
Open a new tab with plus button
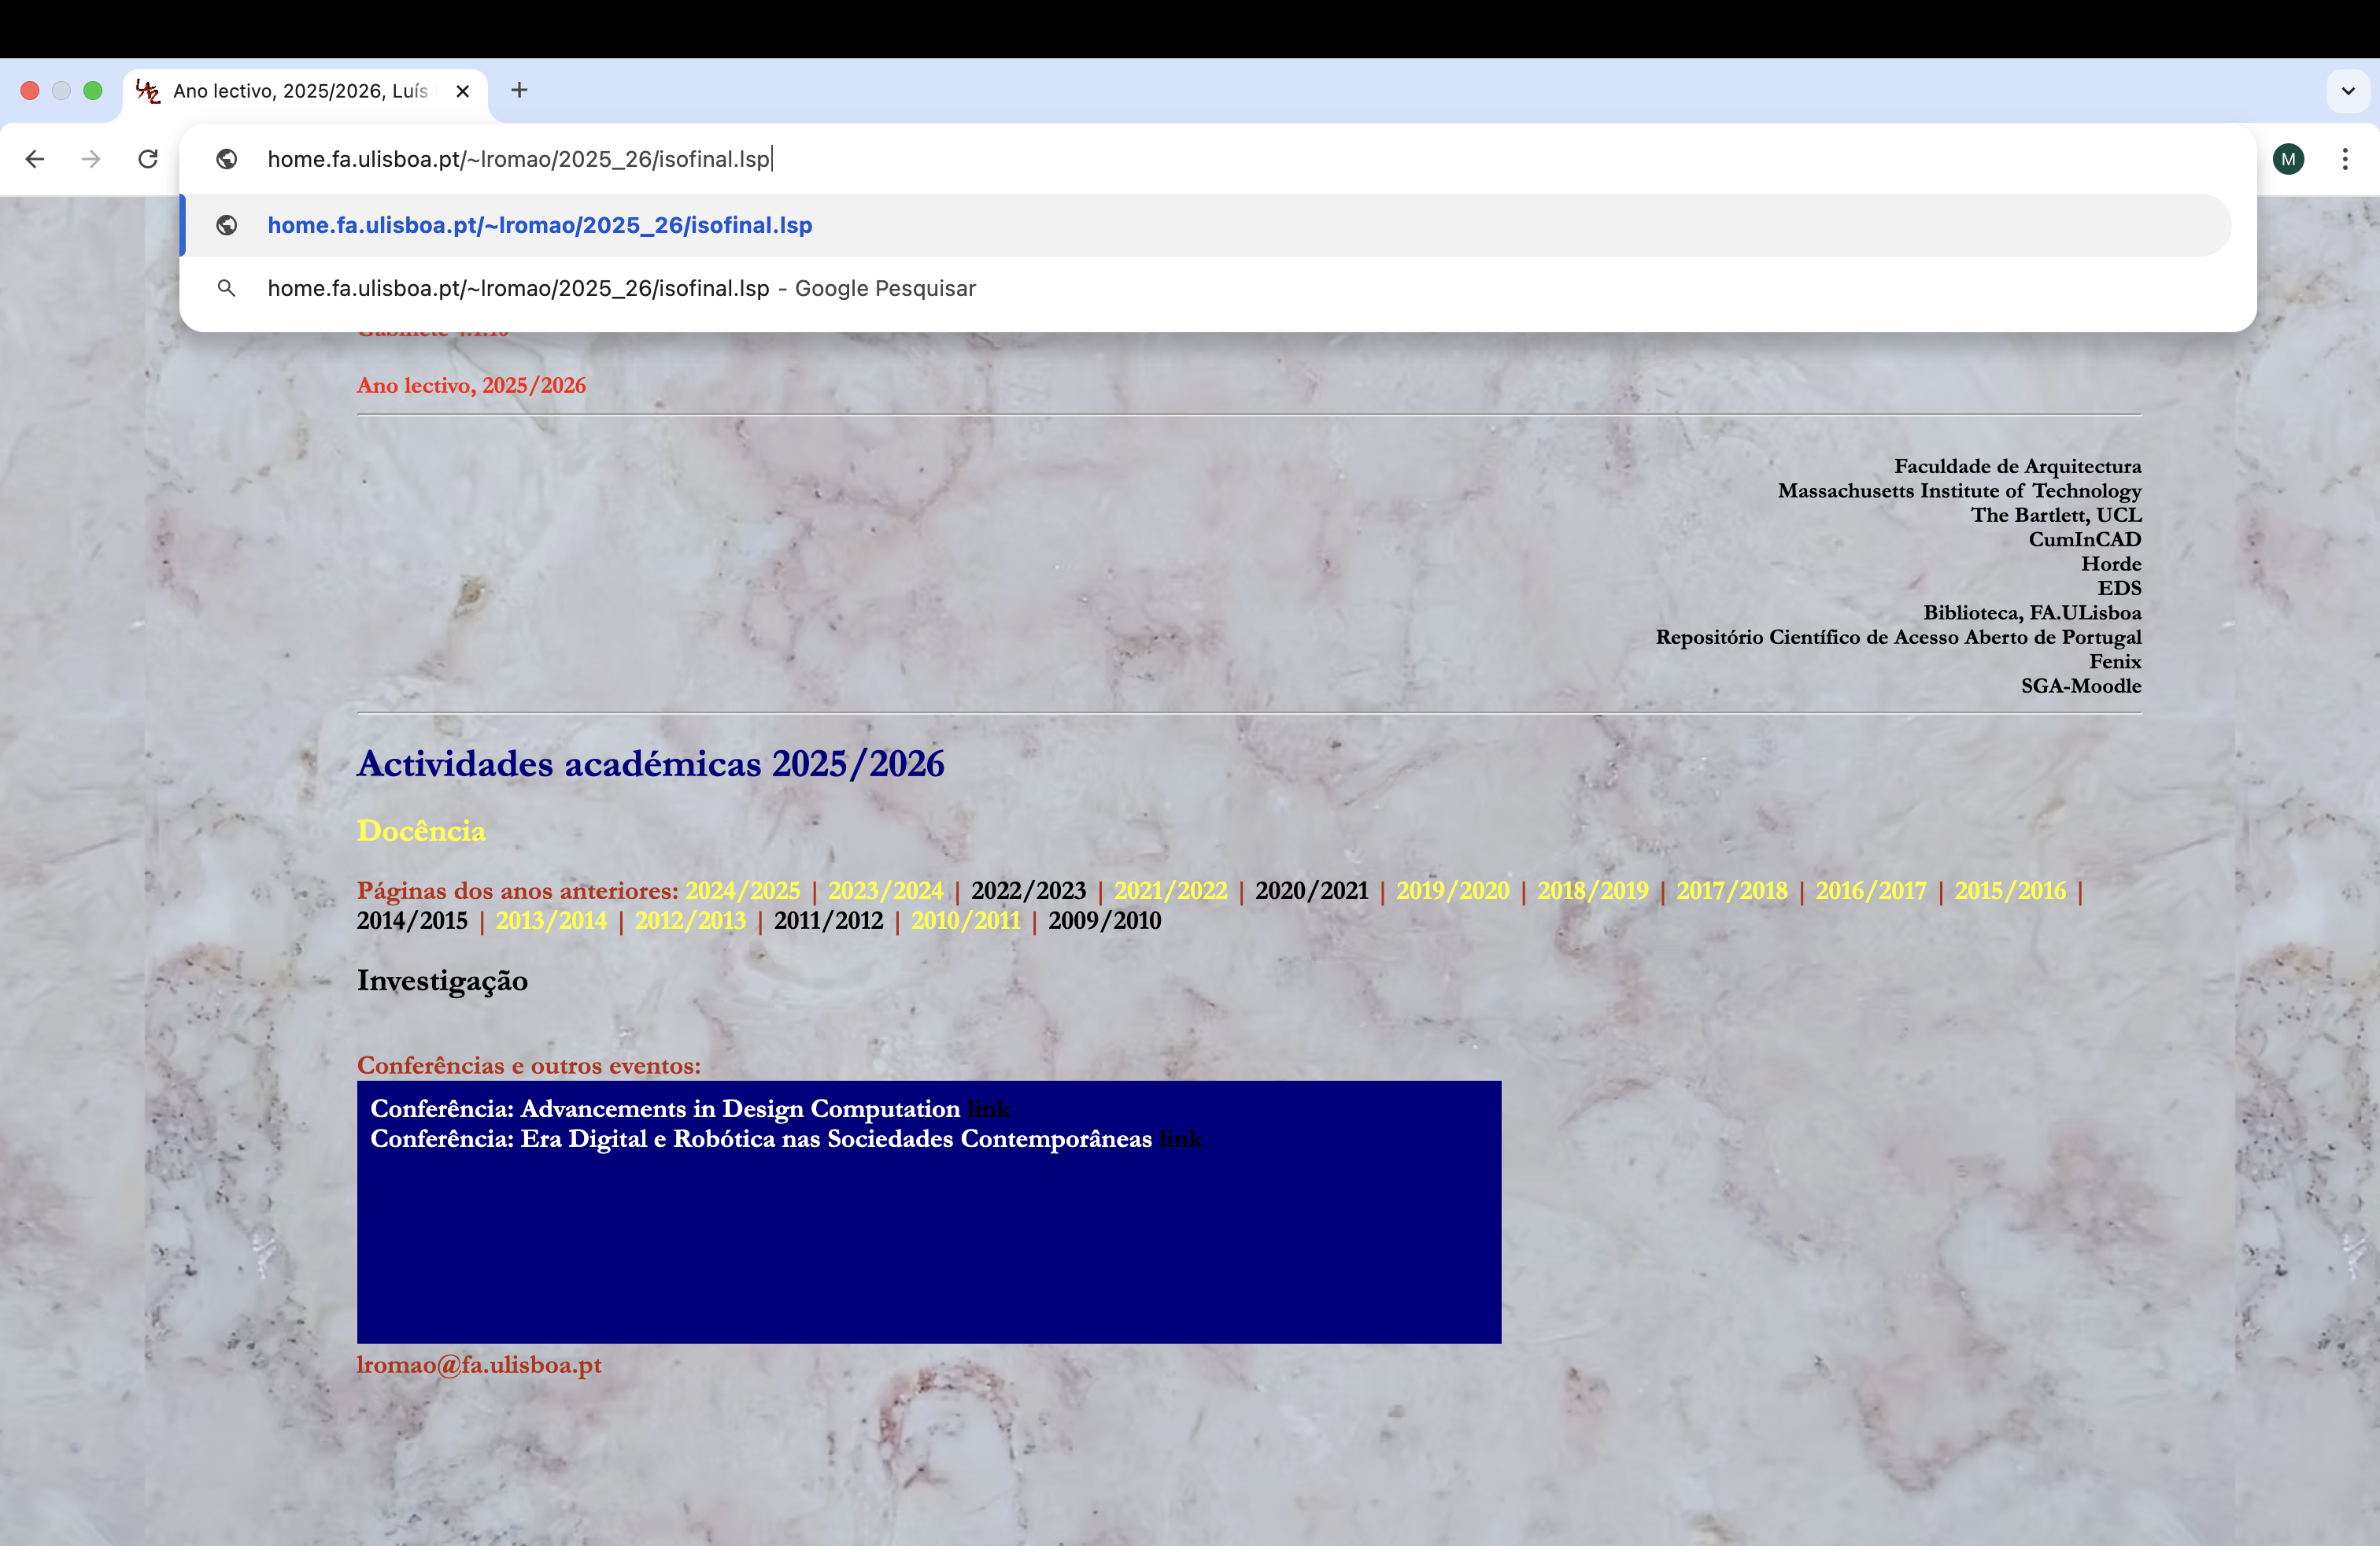pyautogui.click(x=519, y=90)
